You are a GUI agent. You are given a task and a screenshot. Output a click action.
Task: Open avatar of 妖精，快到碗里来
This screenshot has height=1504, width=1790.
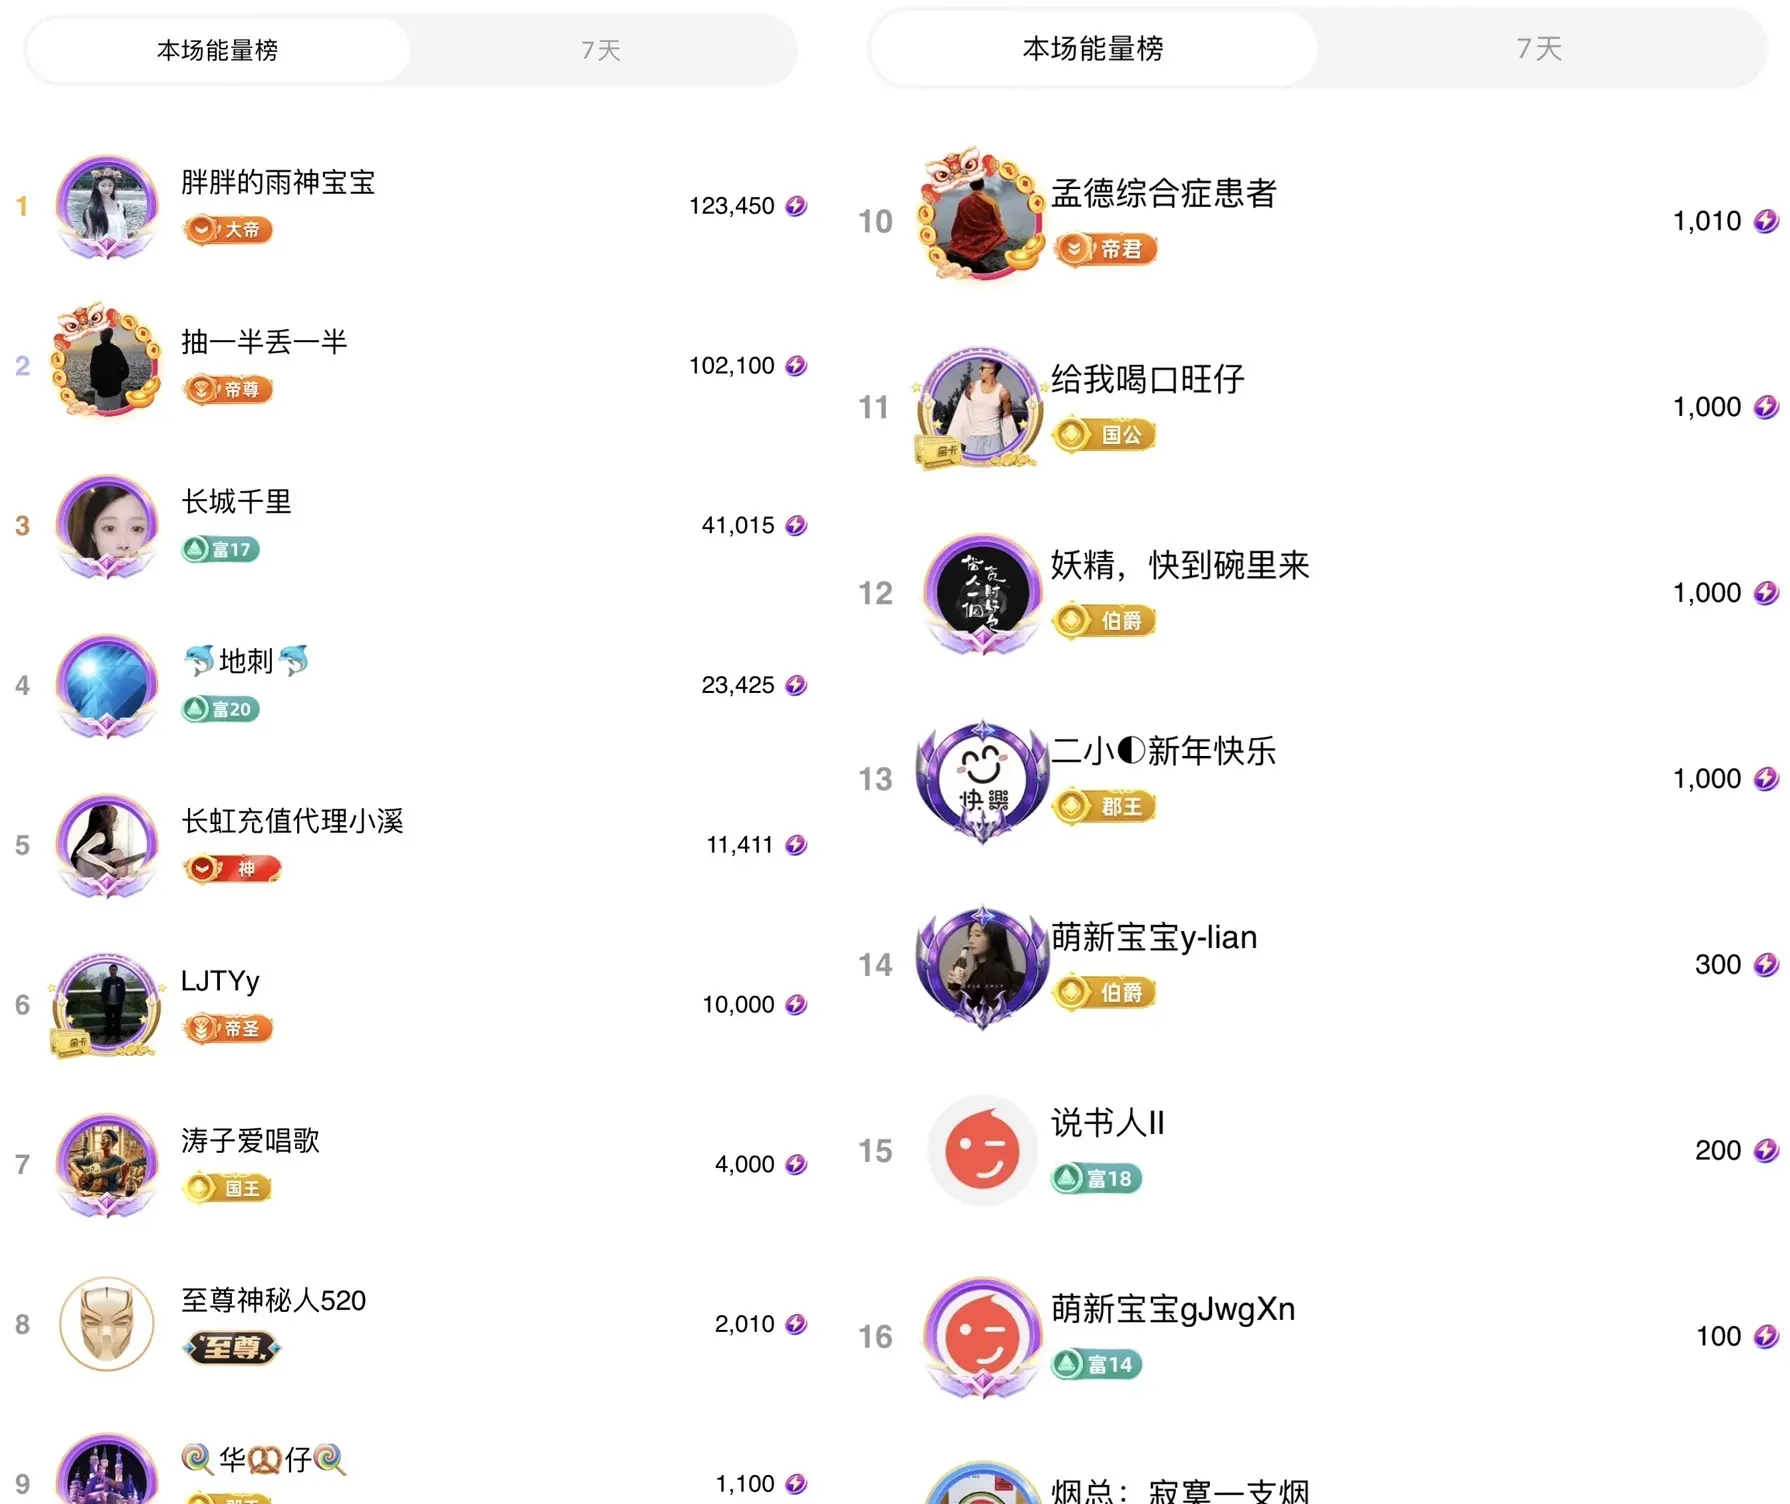click(982, 594)
